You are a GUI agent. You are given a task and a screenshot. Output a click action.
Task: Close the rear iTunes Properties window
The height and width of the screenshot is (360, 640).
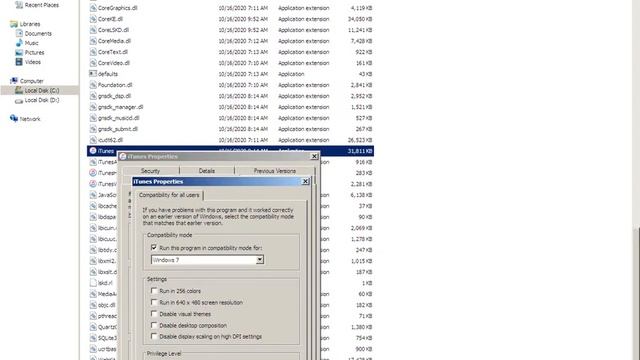[x=314, y=157]
